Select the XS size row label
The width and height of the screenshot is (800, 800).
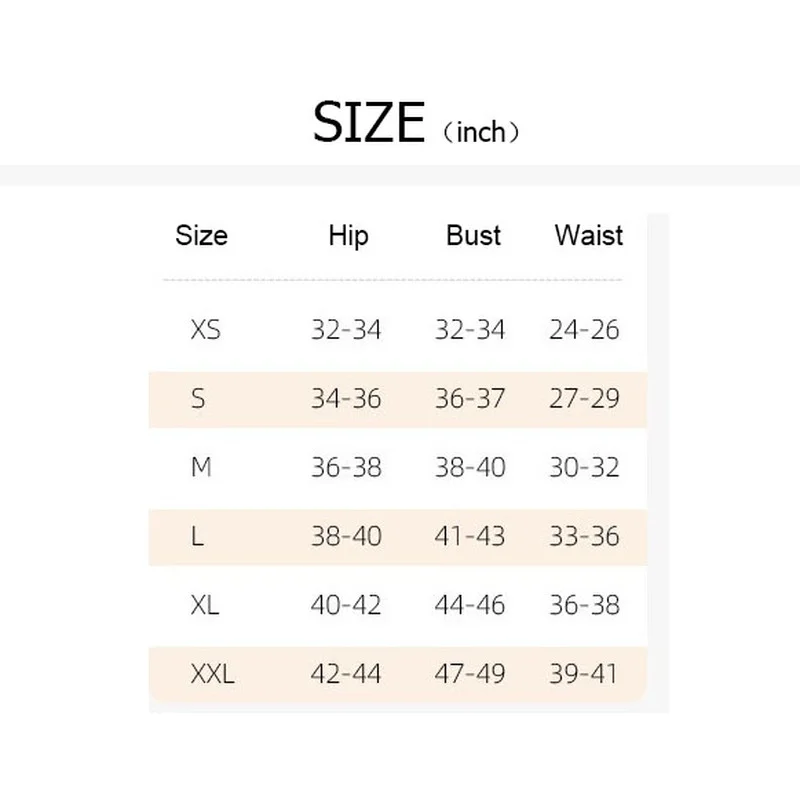coord(205,330)
